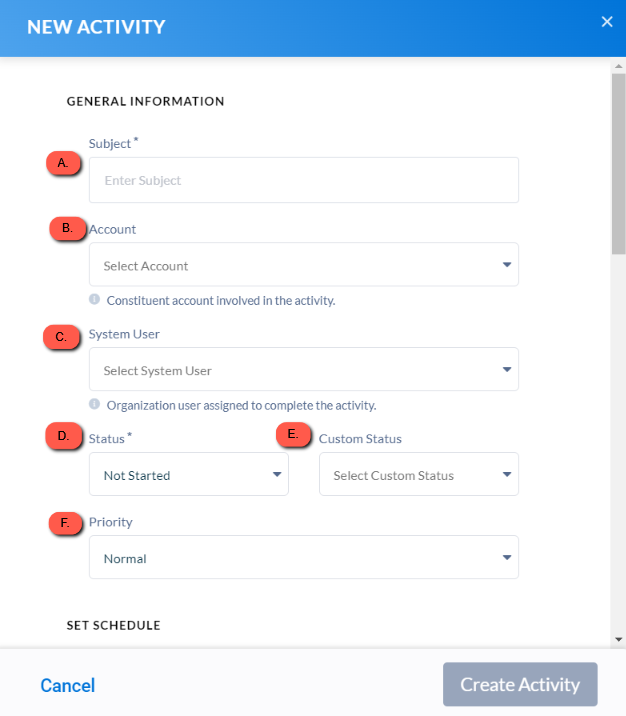Click the Cancel link
The height and width of the screenshot is (716, 626).
point(68,685)
